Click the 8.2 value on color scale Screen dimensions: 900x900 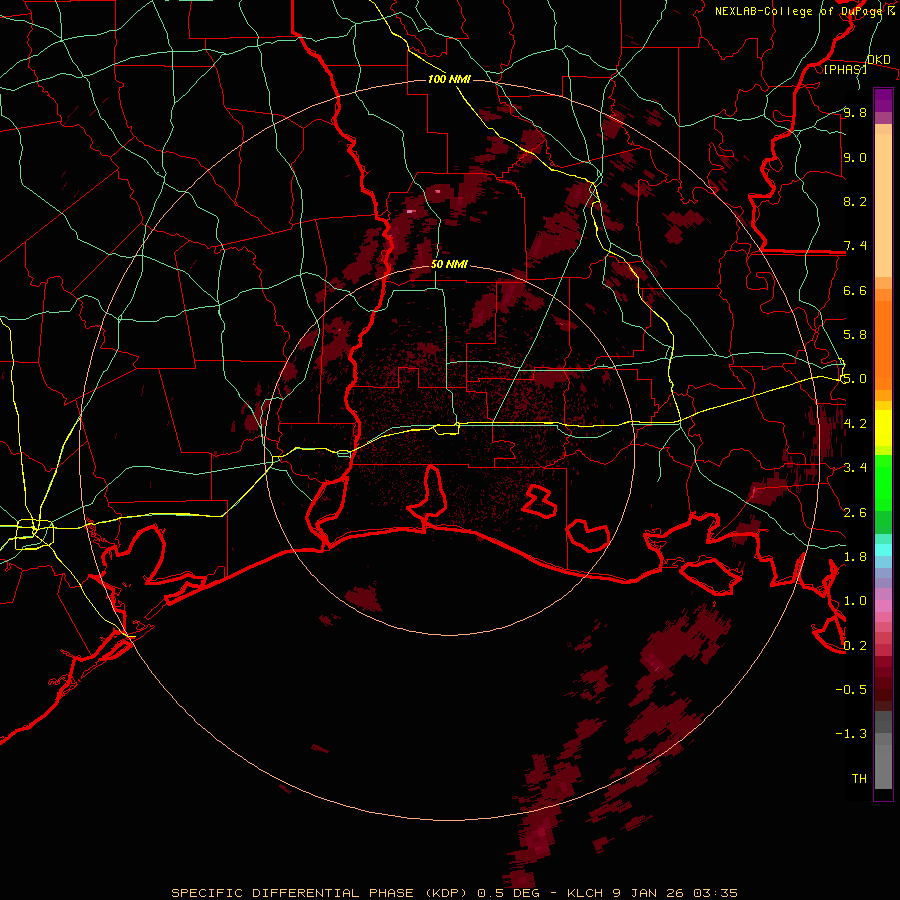point(855,201)
